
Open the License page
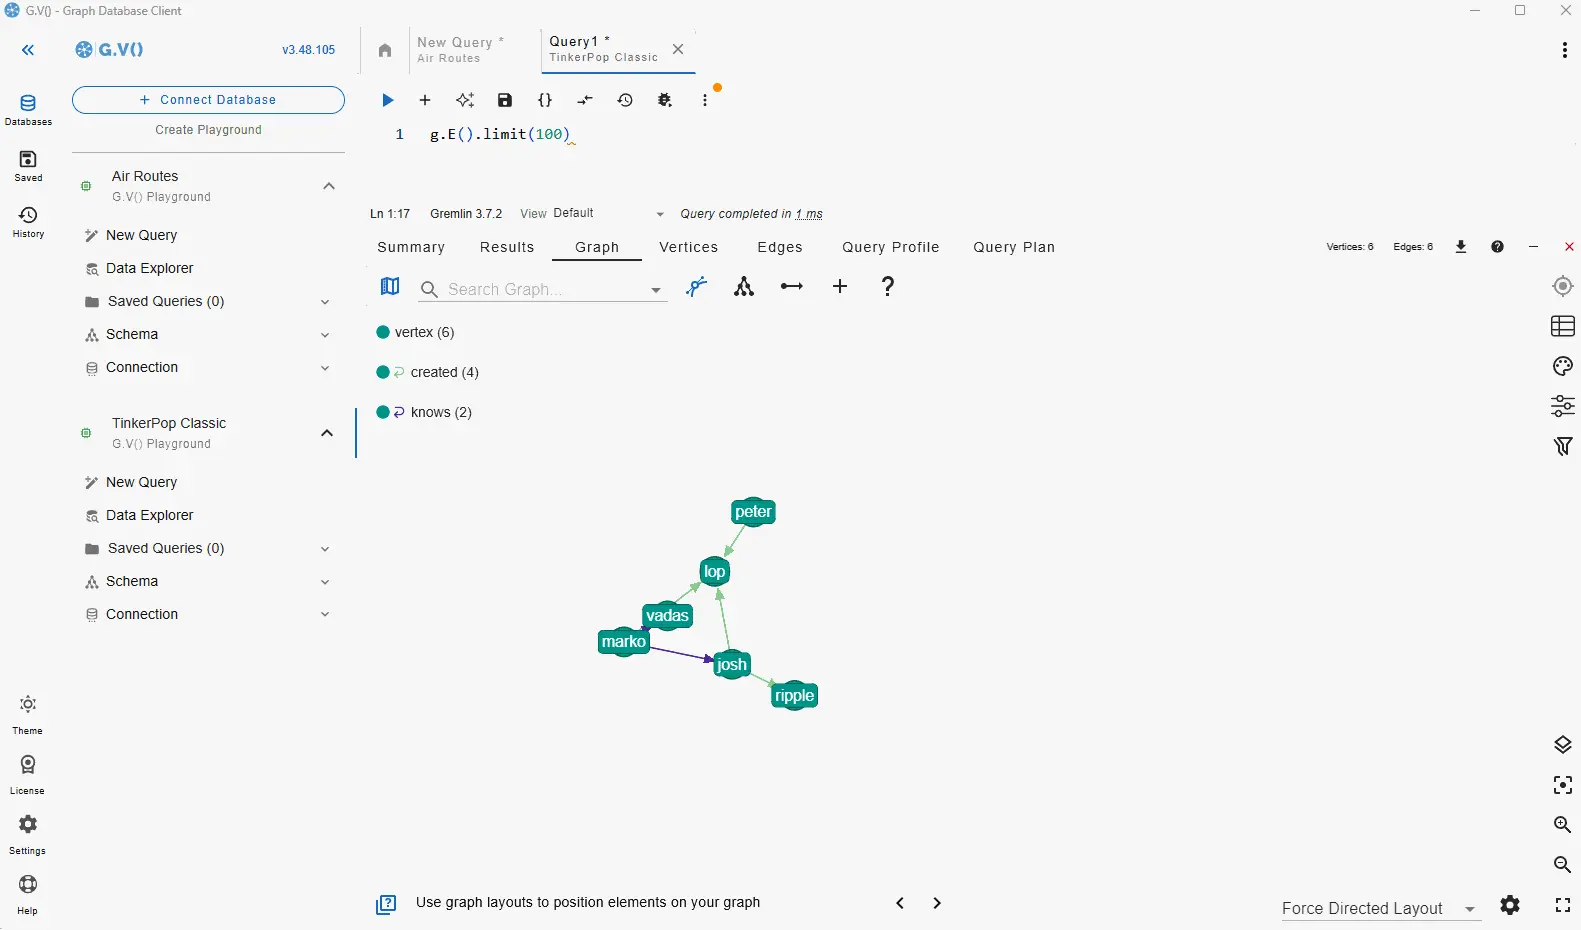28,775
